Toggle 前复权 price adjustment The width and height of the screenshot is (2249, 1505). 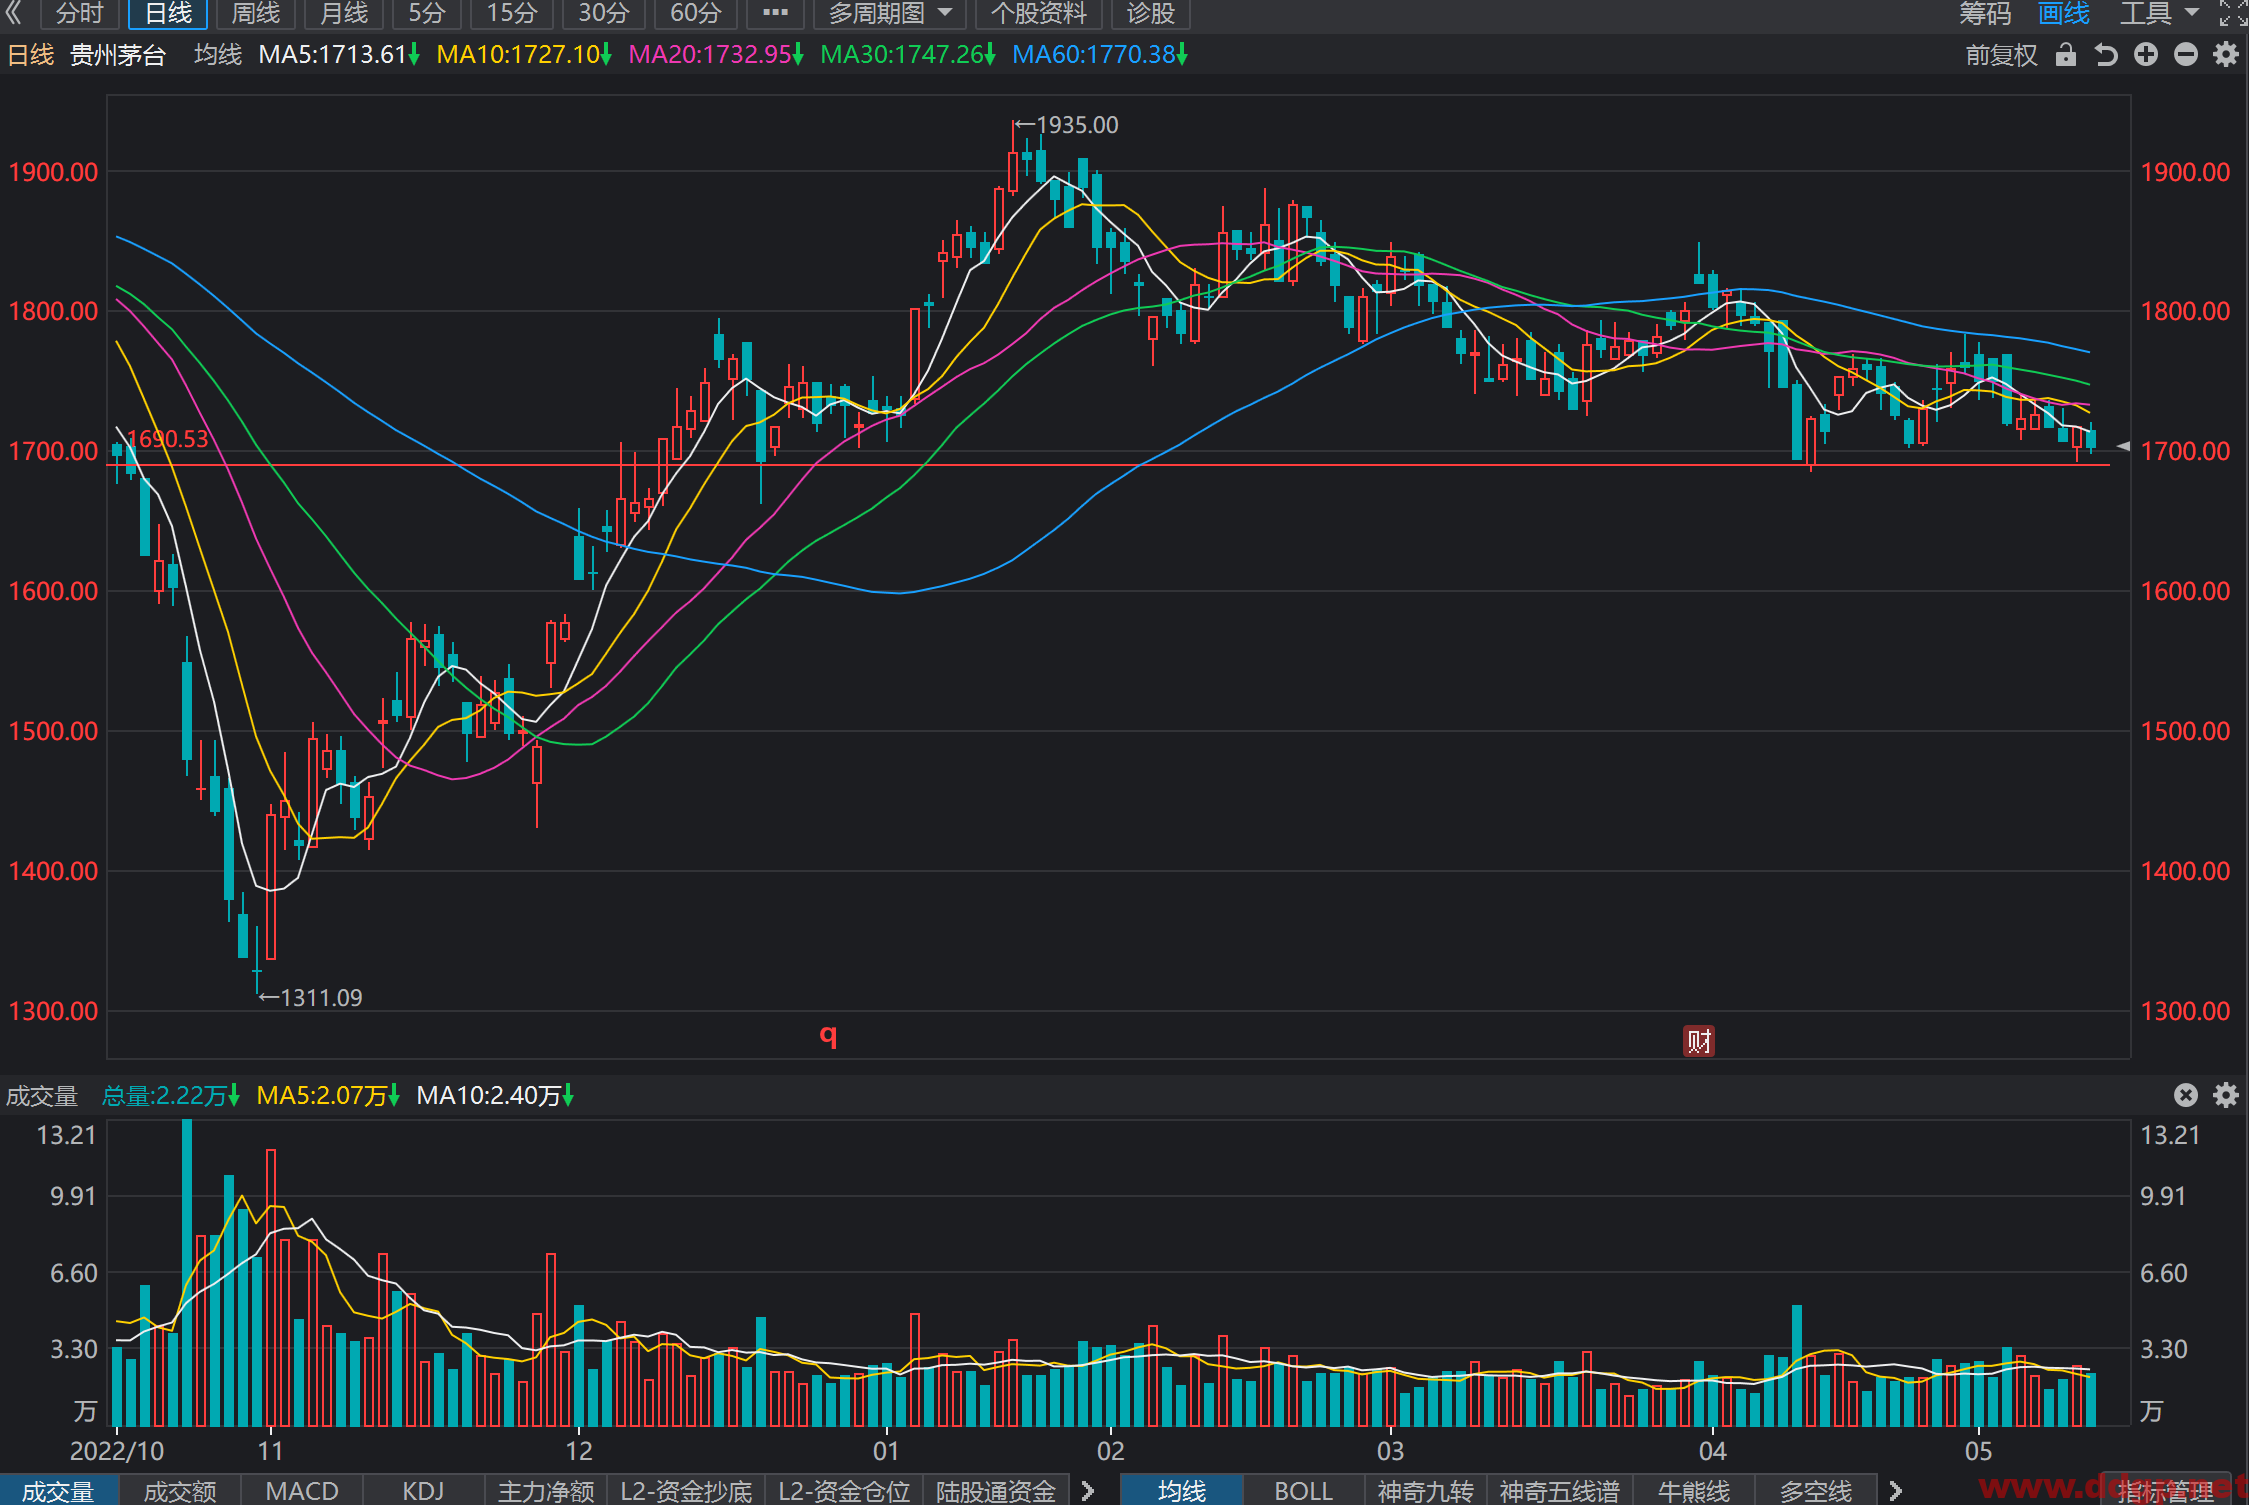pyautogui.click(x=2001, y=55)
